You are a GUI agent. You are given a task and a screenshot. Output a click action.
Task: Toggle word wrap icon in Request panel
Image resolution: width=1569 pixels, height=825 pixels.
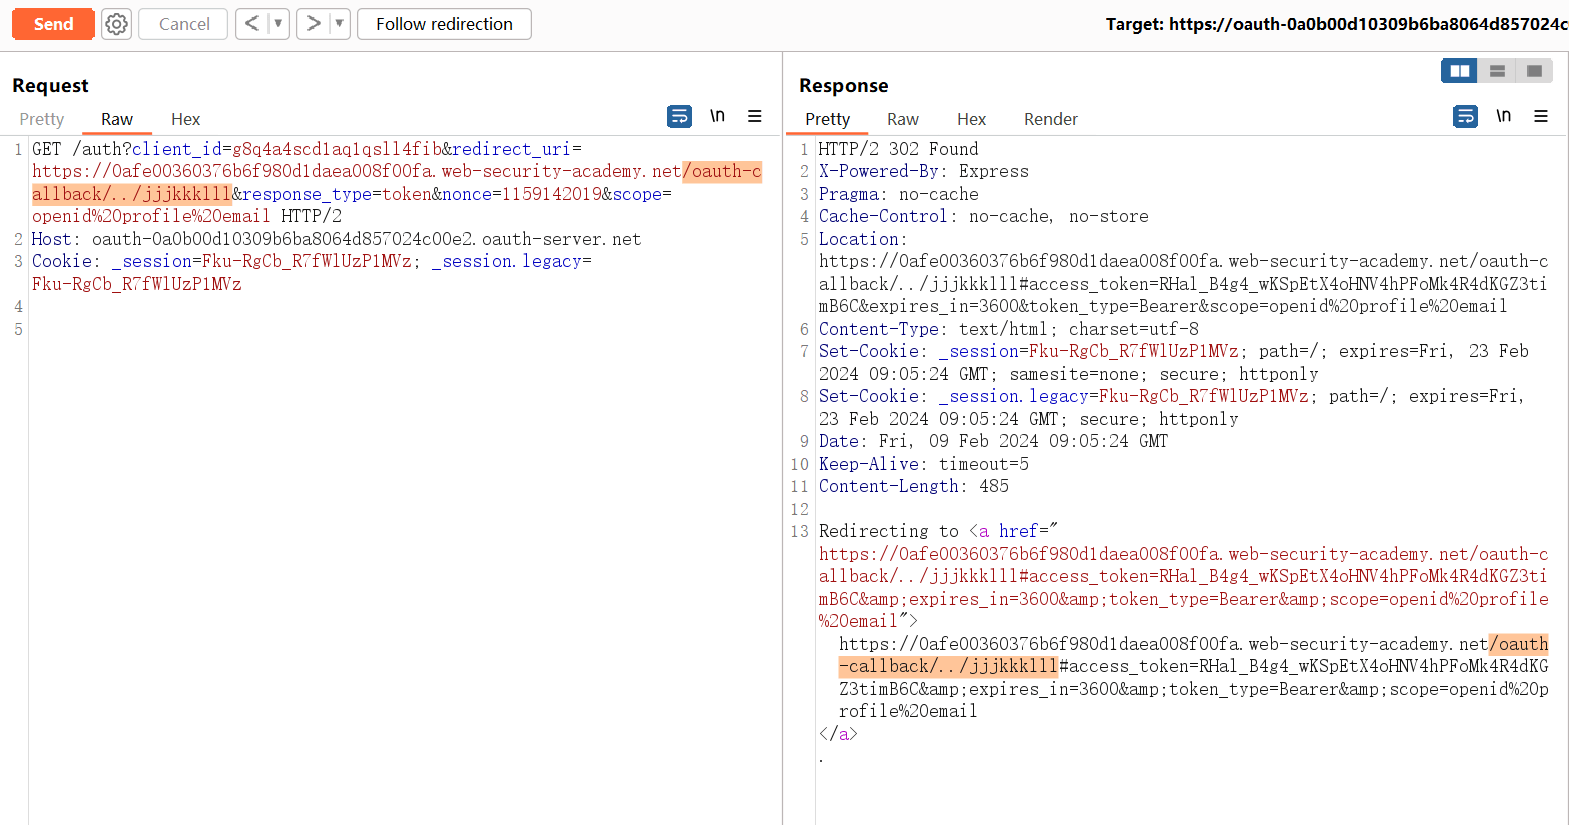(679, 117)
